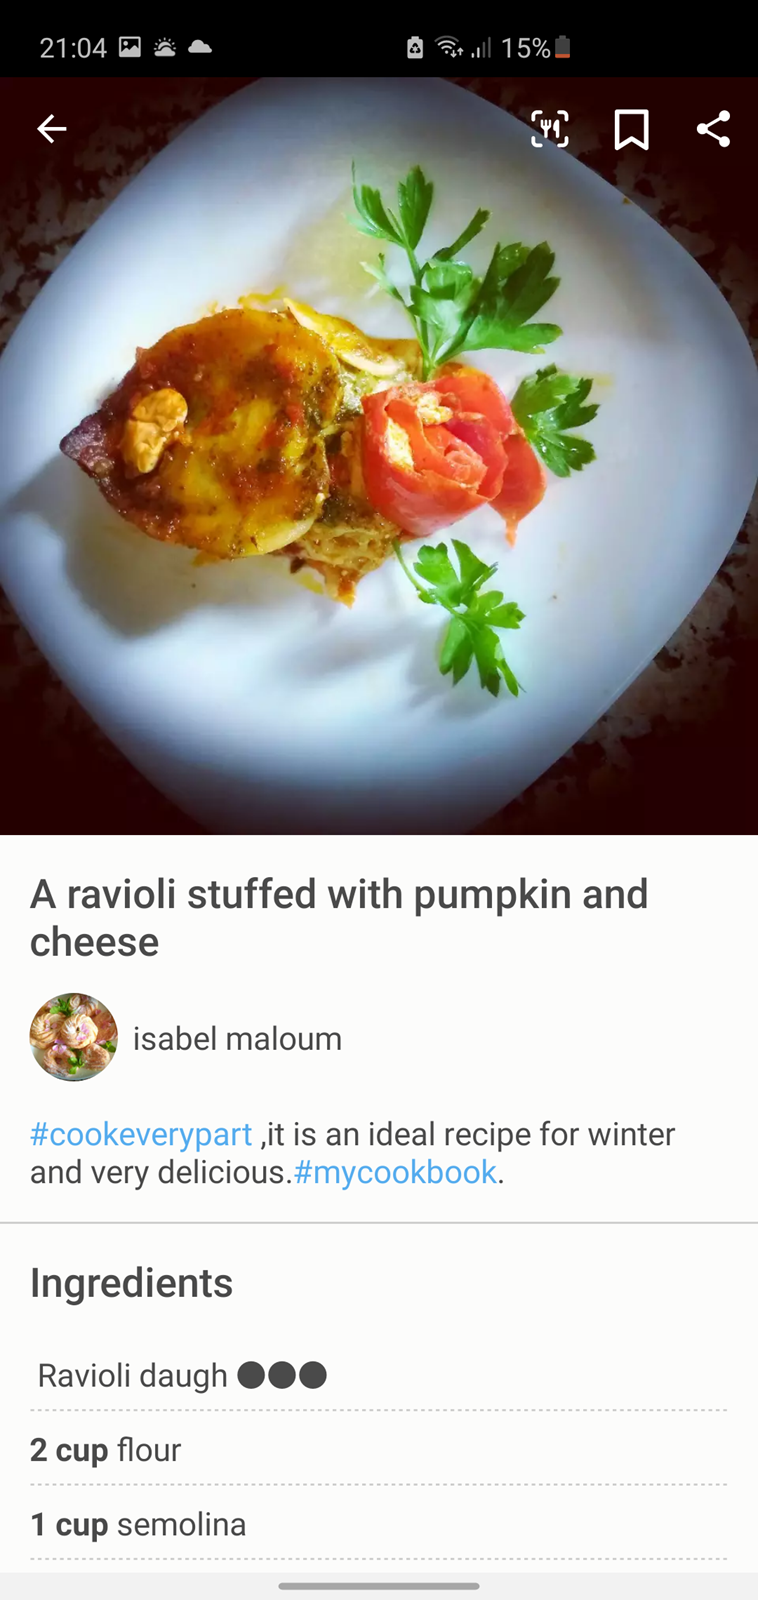
Task: Tap the Ravioli daugh section row
Action: point(379,1375)
